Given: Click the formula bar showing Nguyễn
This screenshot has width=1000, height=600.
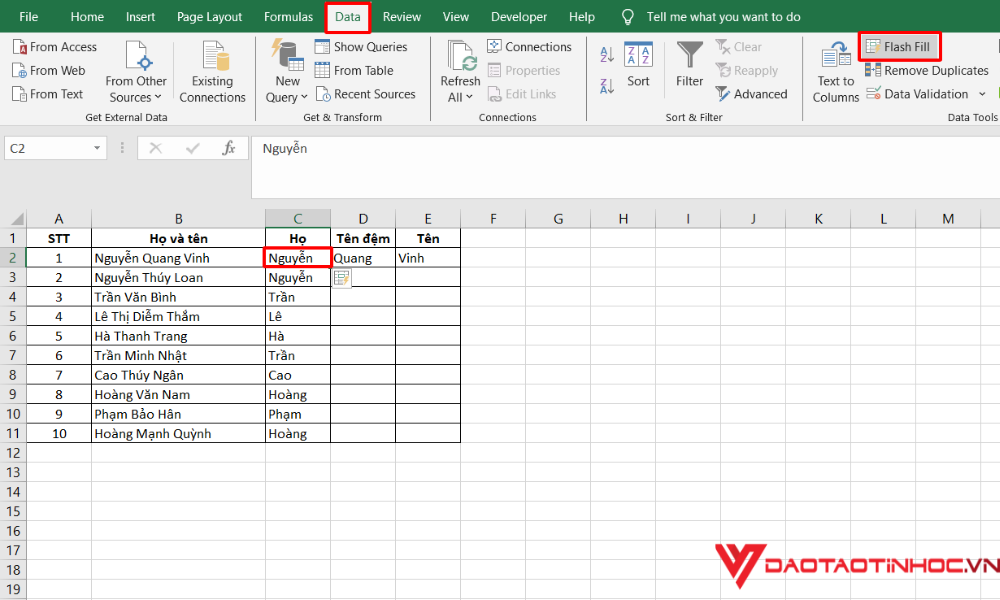Looking at the screenshot, I should point(625,166).
